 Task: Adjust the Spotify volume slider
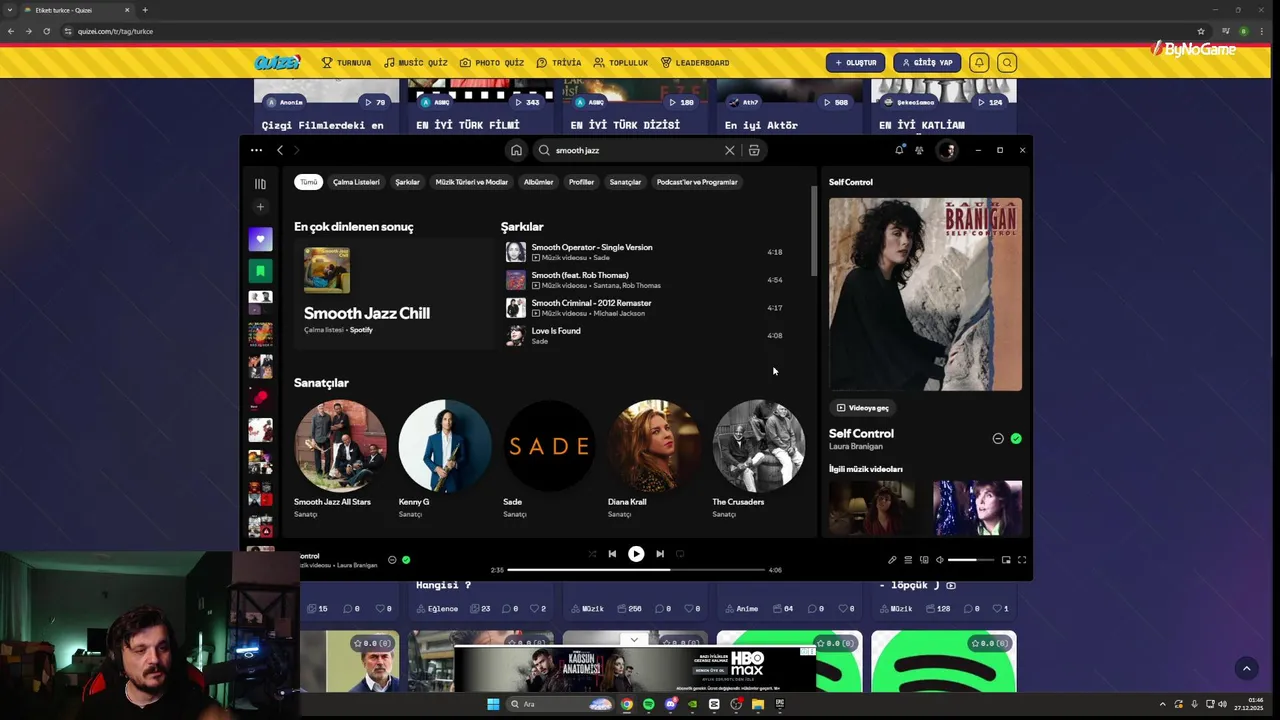[971, 560]
